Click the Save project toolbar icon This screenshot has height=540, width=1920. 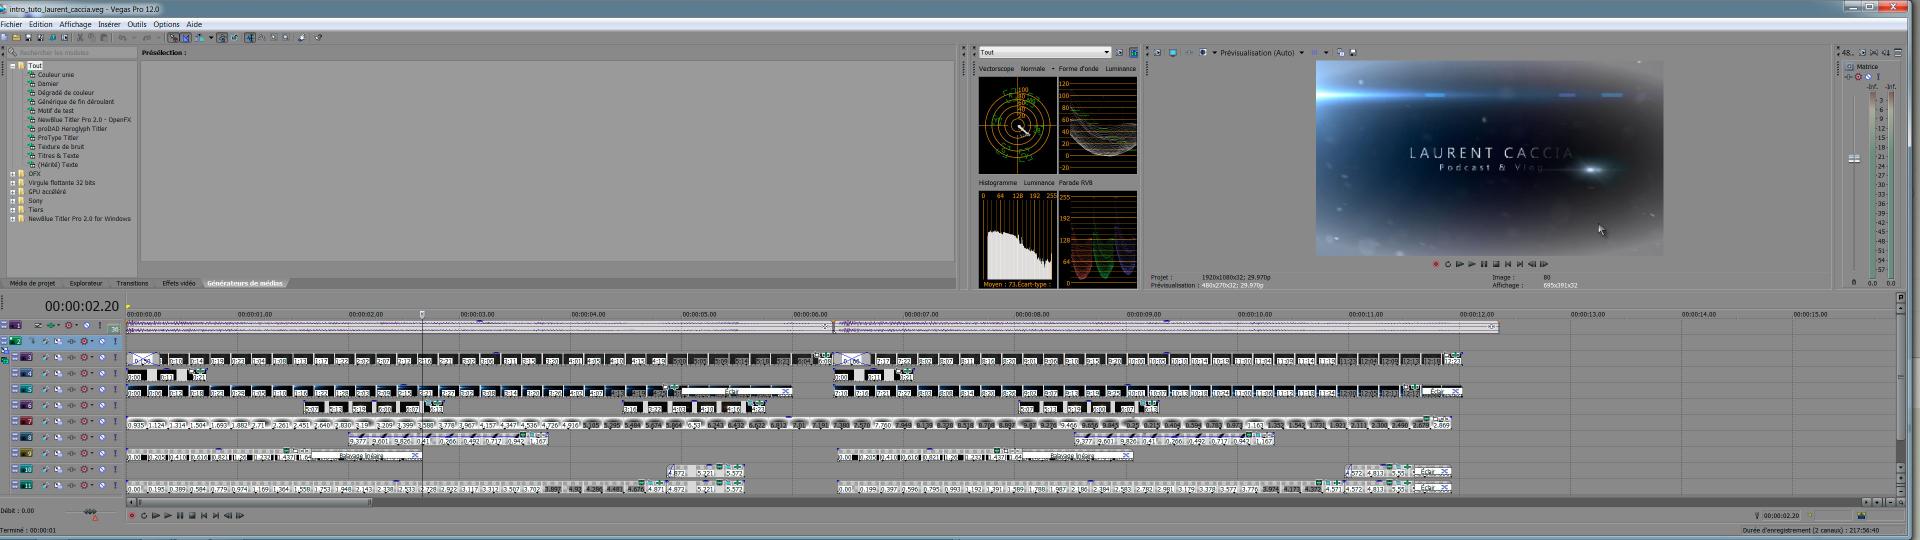[x=28, y=37]
